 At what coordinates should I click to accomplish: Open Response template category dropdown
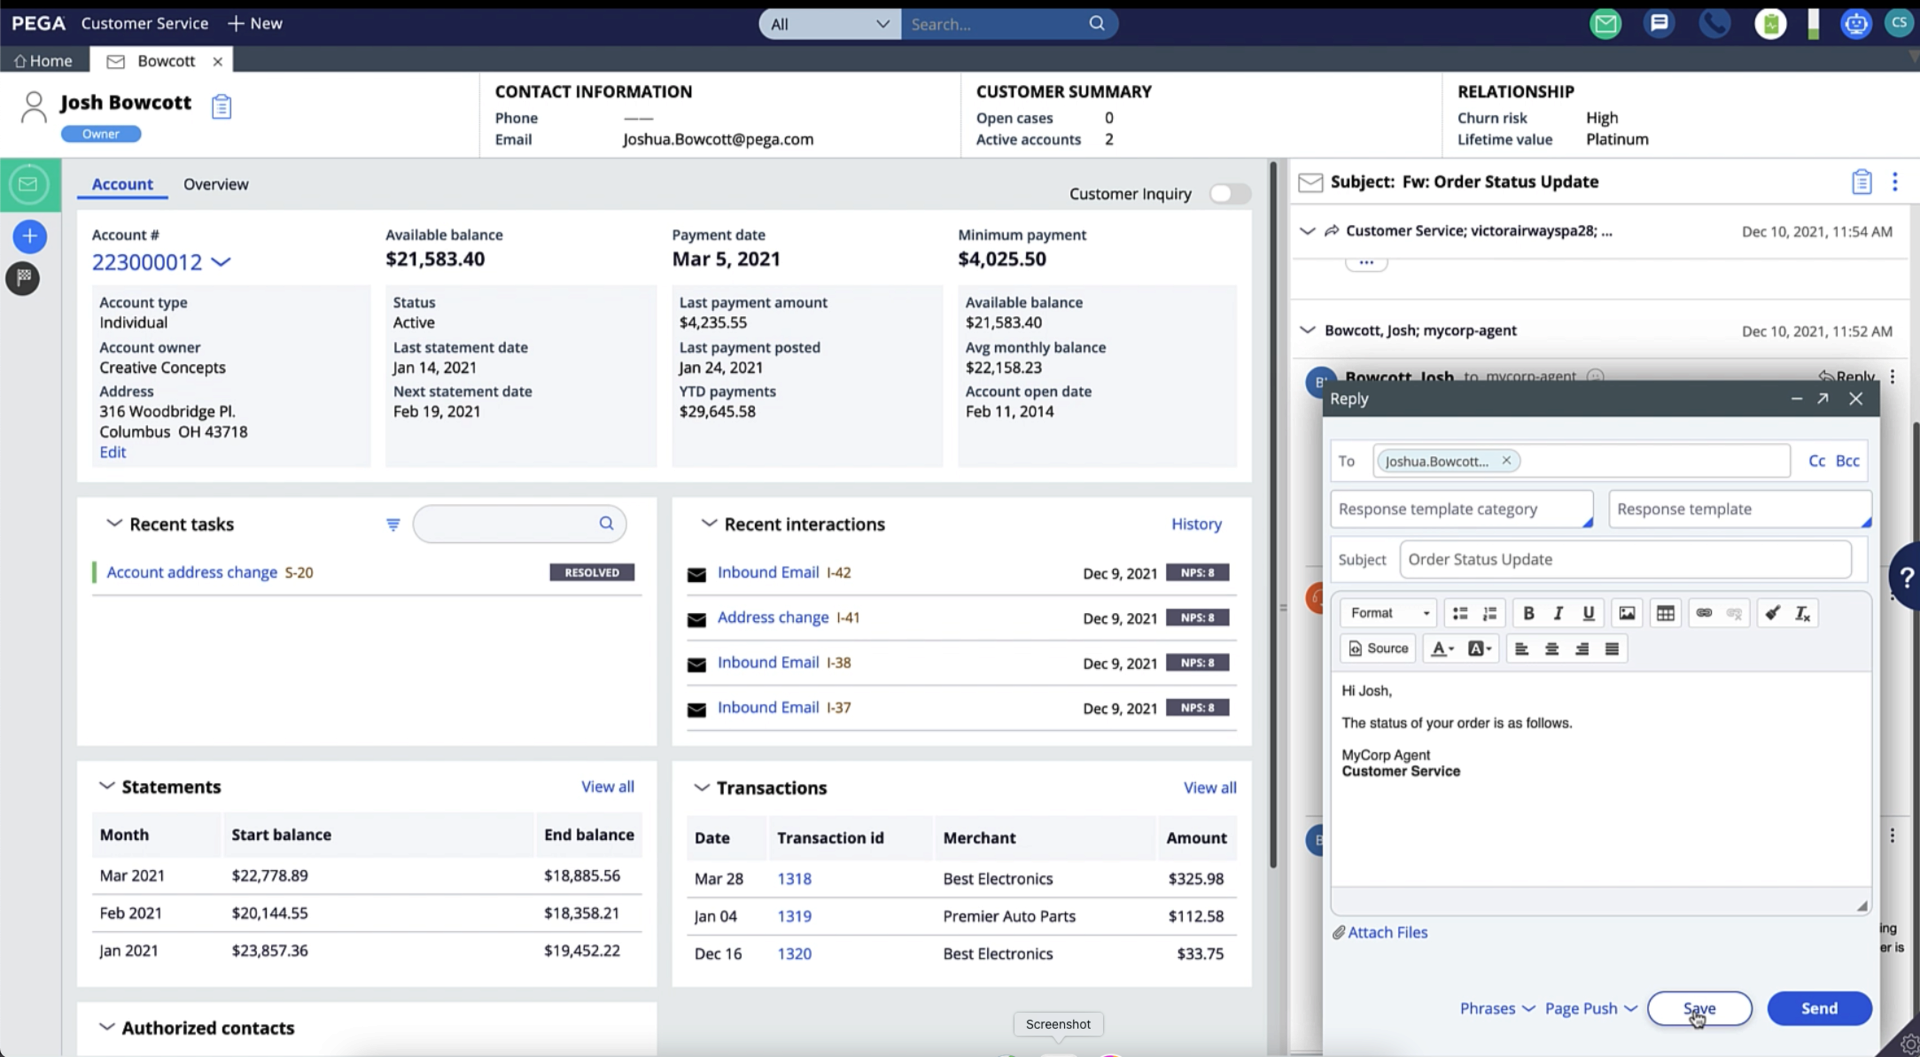[x=1461, y=509]
